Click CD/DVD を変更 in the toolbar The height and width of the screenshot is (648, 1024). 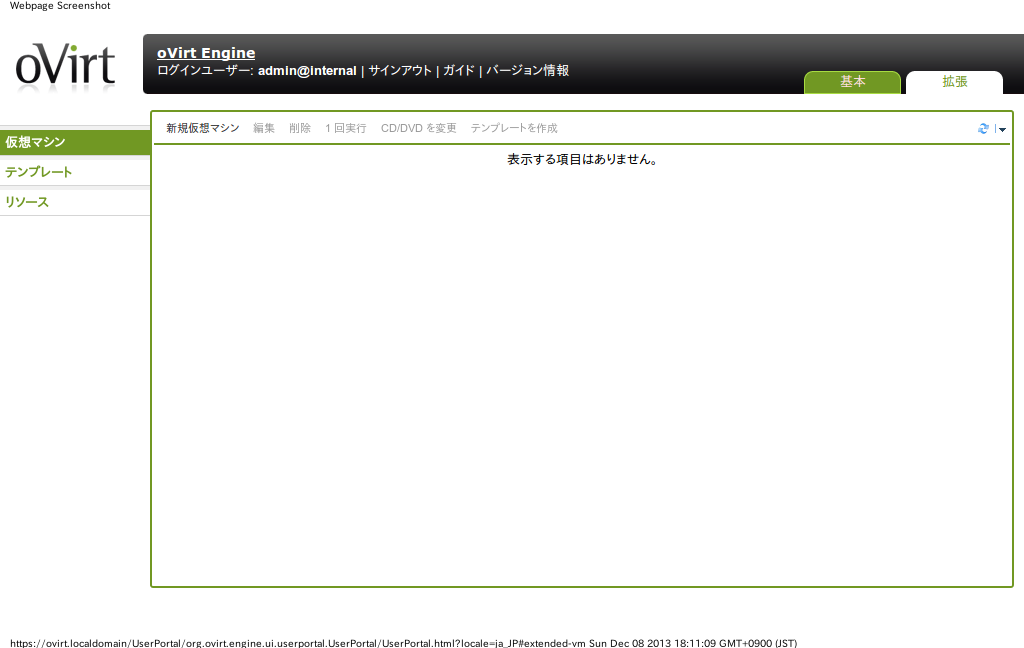click(418, 129)
